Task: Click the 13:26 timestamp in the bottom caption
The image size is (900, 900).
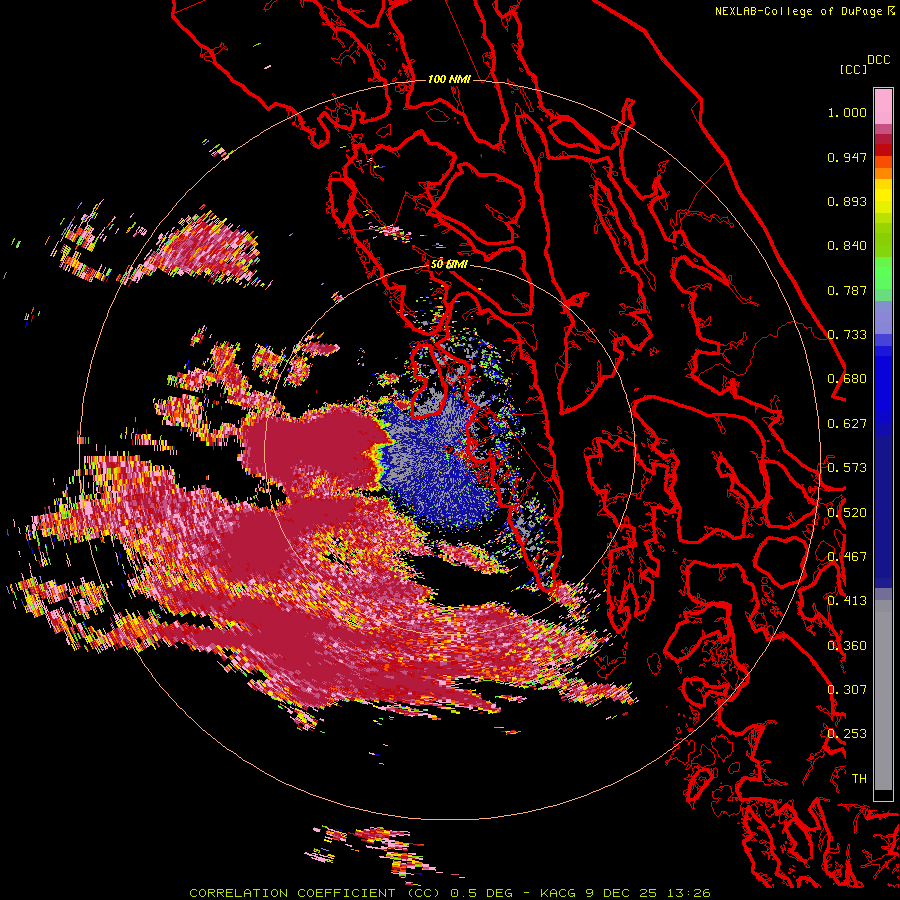Action: (689, 893)
